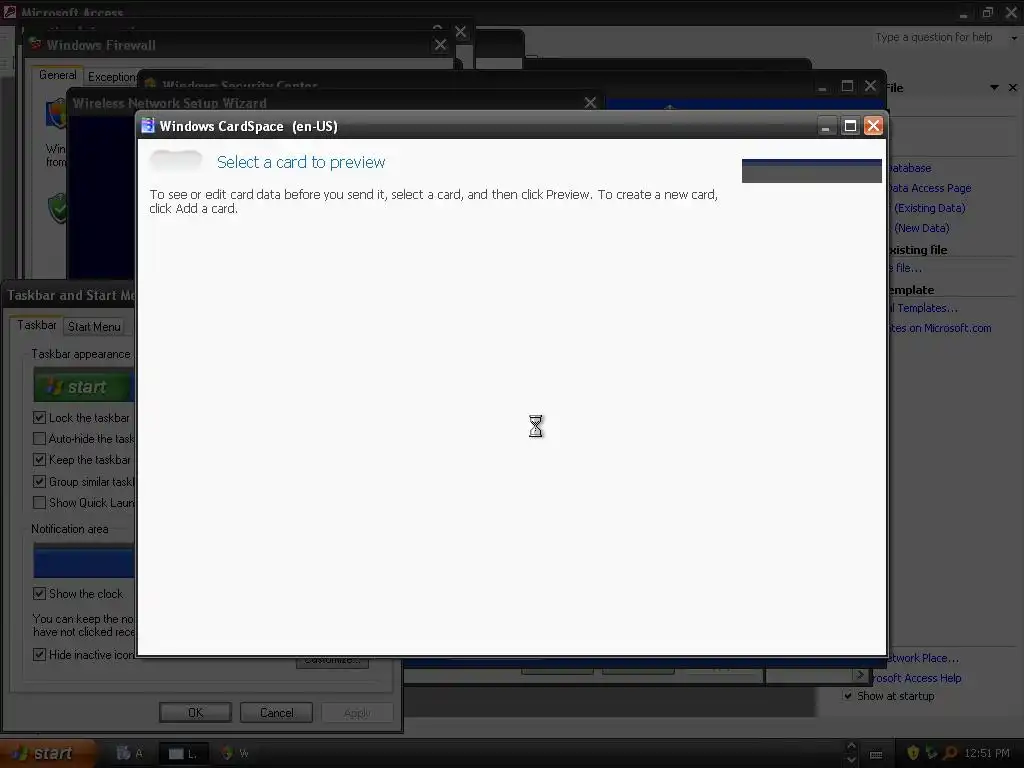Open the 'L.' taskbar button
Viewport: 1024px width, 768px height.
click(183, 754)
